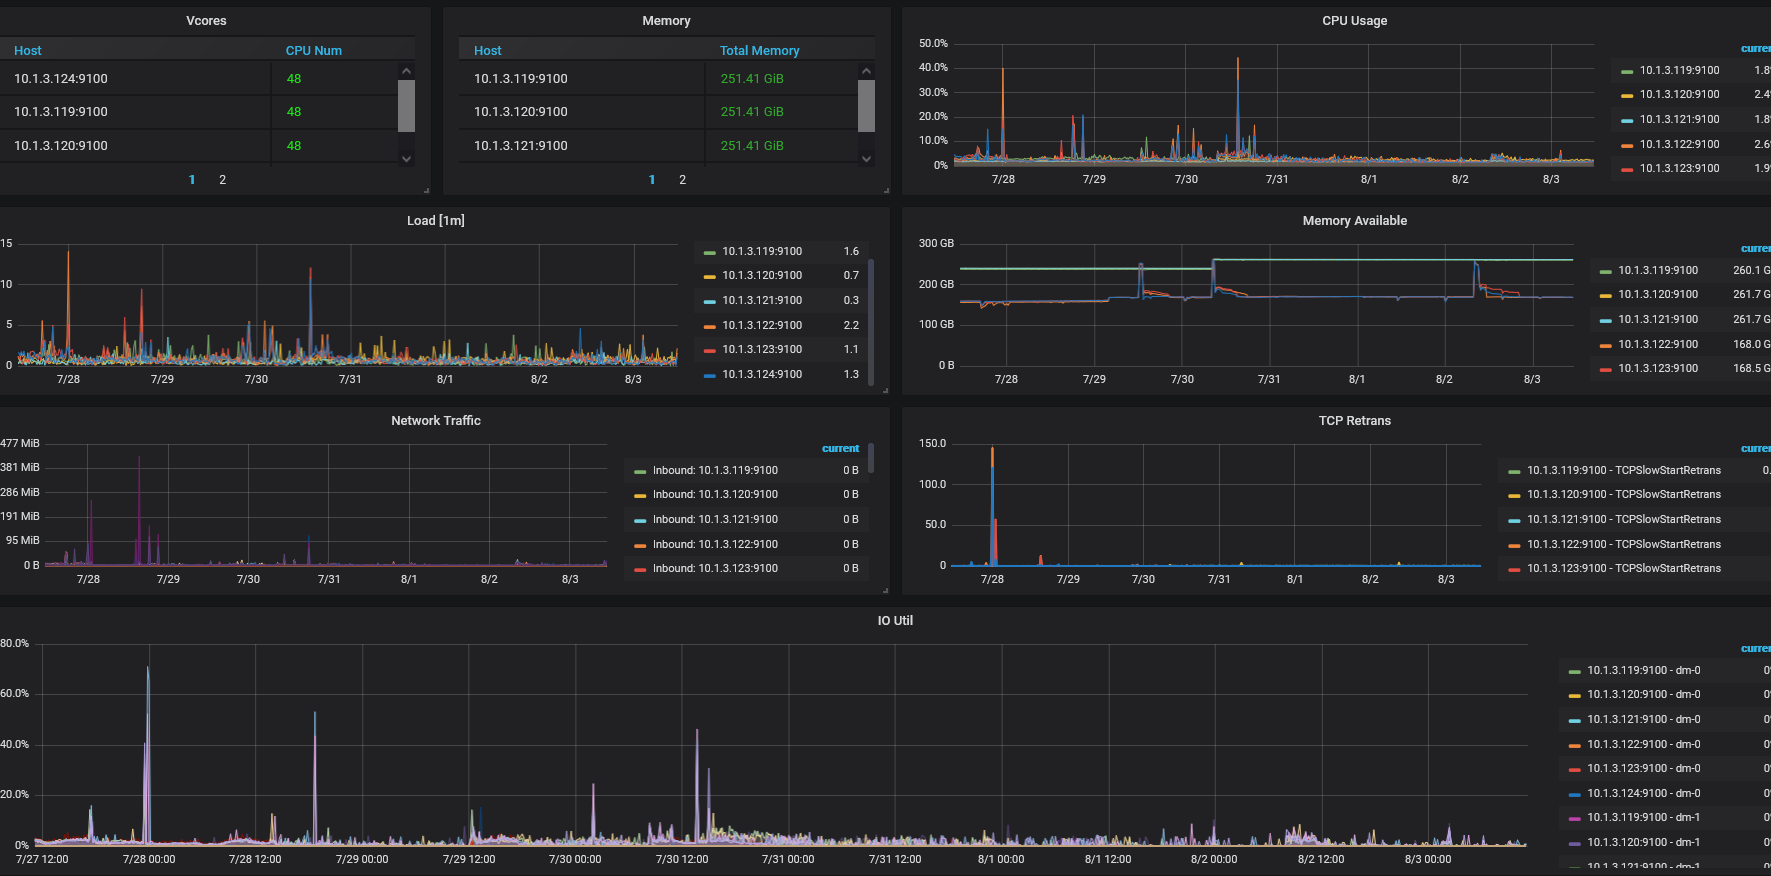Click the scroll-down arrow in Vcores table
This screenshot has width=1771, height=876.
point(406,158)
